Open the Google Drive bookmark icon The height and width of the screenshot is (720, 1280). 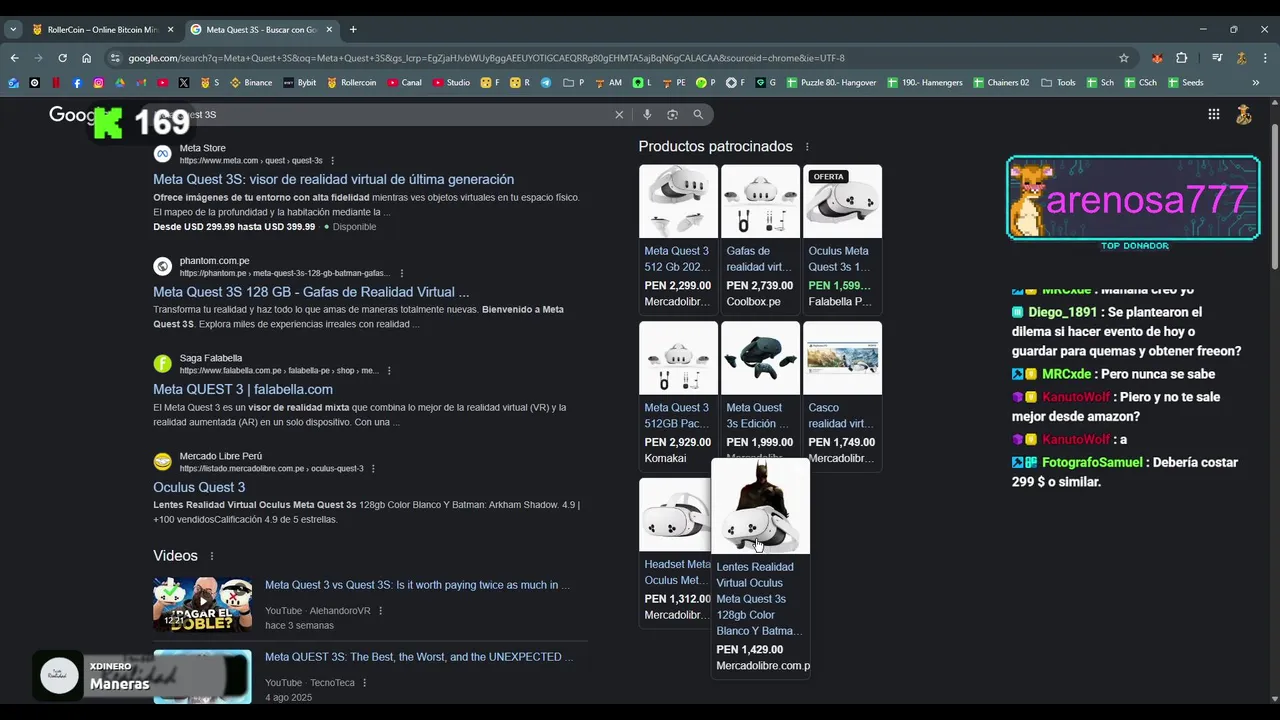(120, 83)
